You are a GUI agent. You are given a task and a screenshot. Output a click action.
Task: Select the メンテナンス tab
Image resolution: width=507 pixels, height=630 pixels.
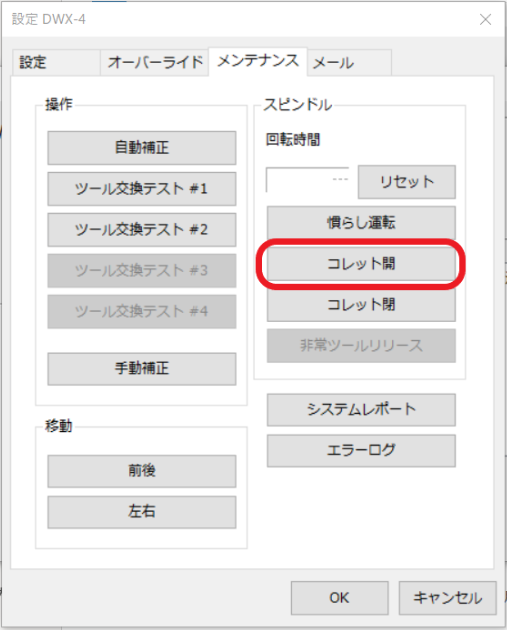[258, 61]
